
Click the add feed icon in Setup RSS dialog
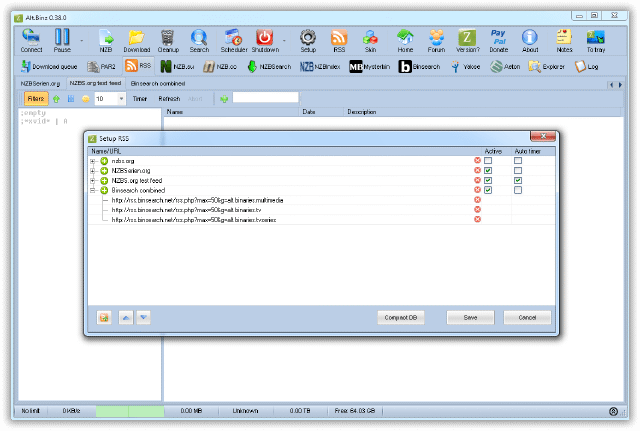pyautogui.click(x=104, y=318)
